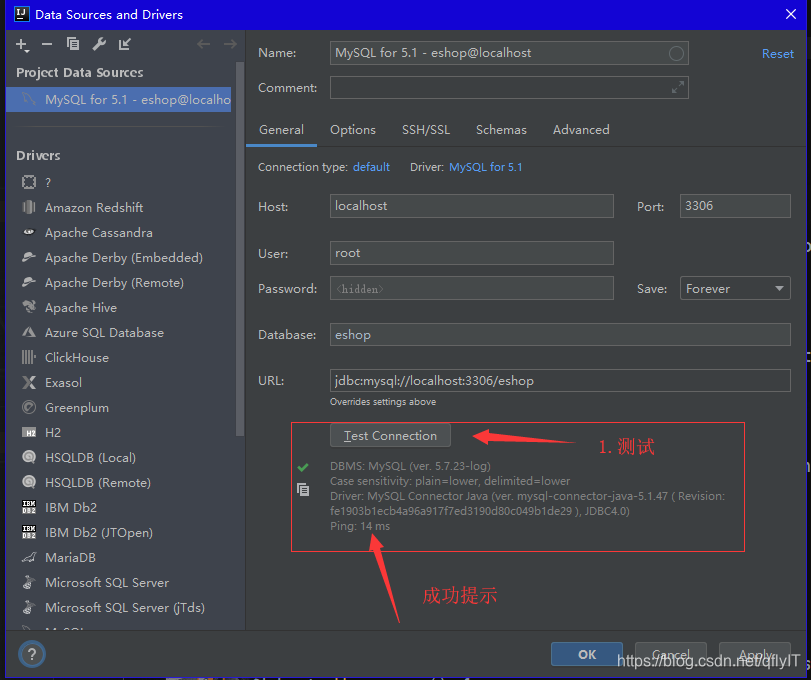Go back with the left arrow
Viewport: 811px width, 680px height.
[x=204, y=44]
